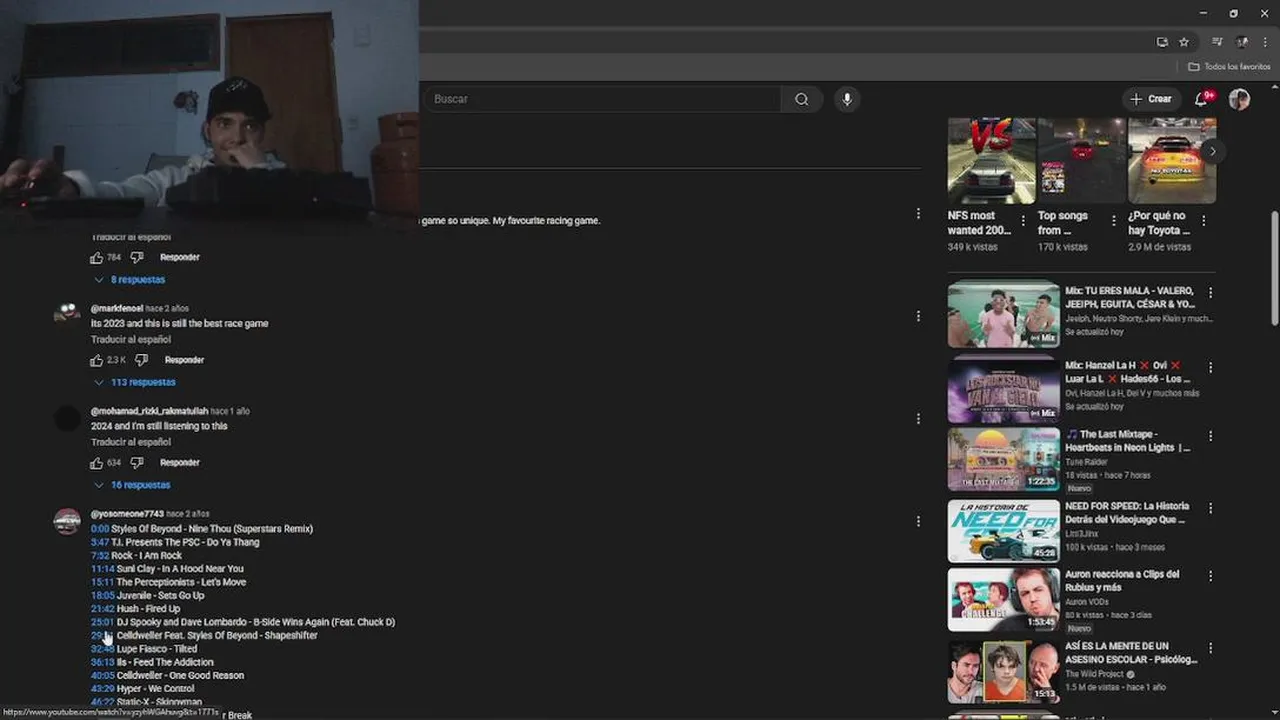The height and width of the screenshot is (720, 1280).
Task: Click the Buscar search field
Action: (603, 99)
